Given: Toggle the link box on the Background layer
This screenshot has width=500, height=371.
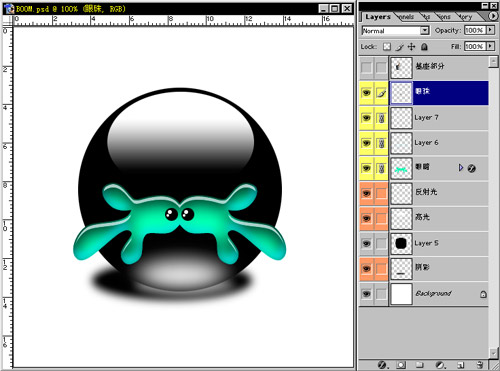Looking at the screenshot, I should point(381,294).
